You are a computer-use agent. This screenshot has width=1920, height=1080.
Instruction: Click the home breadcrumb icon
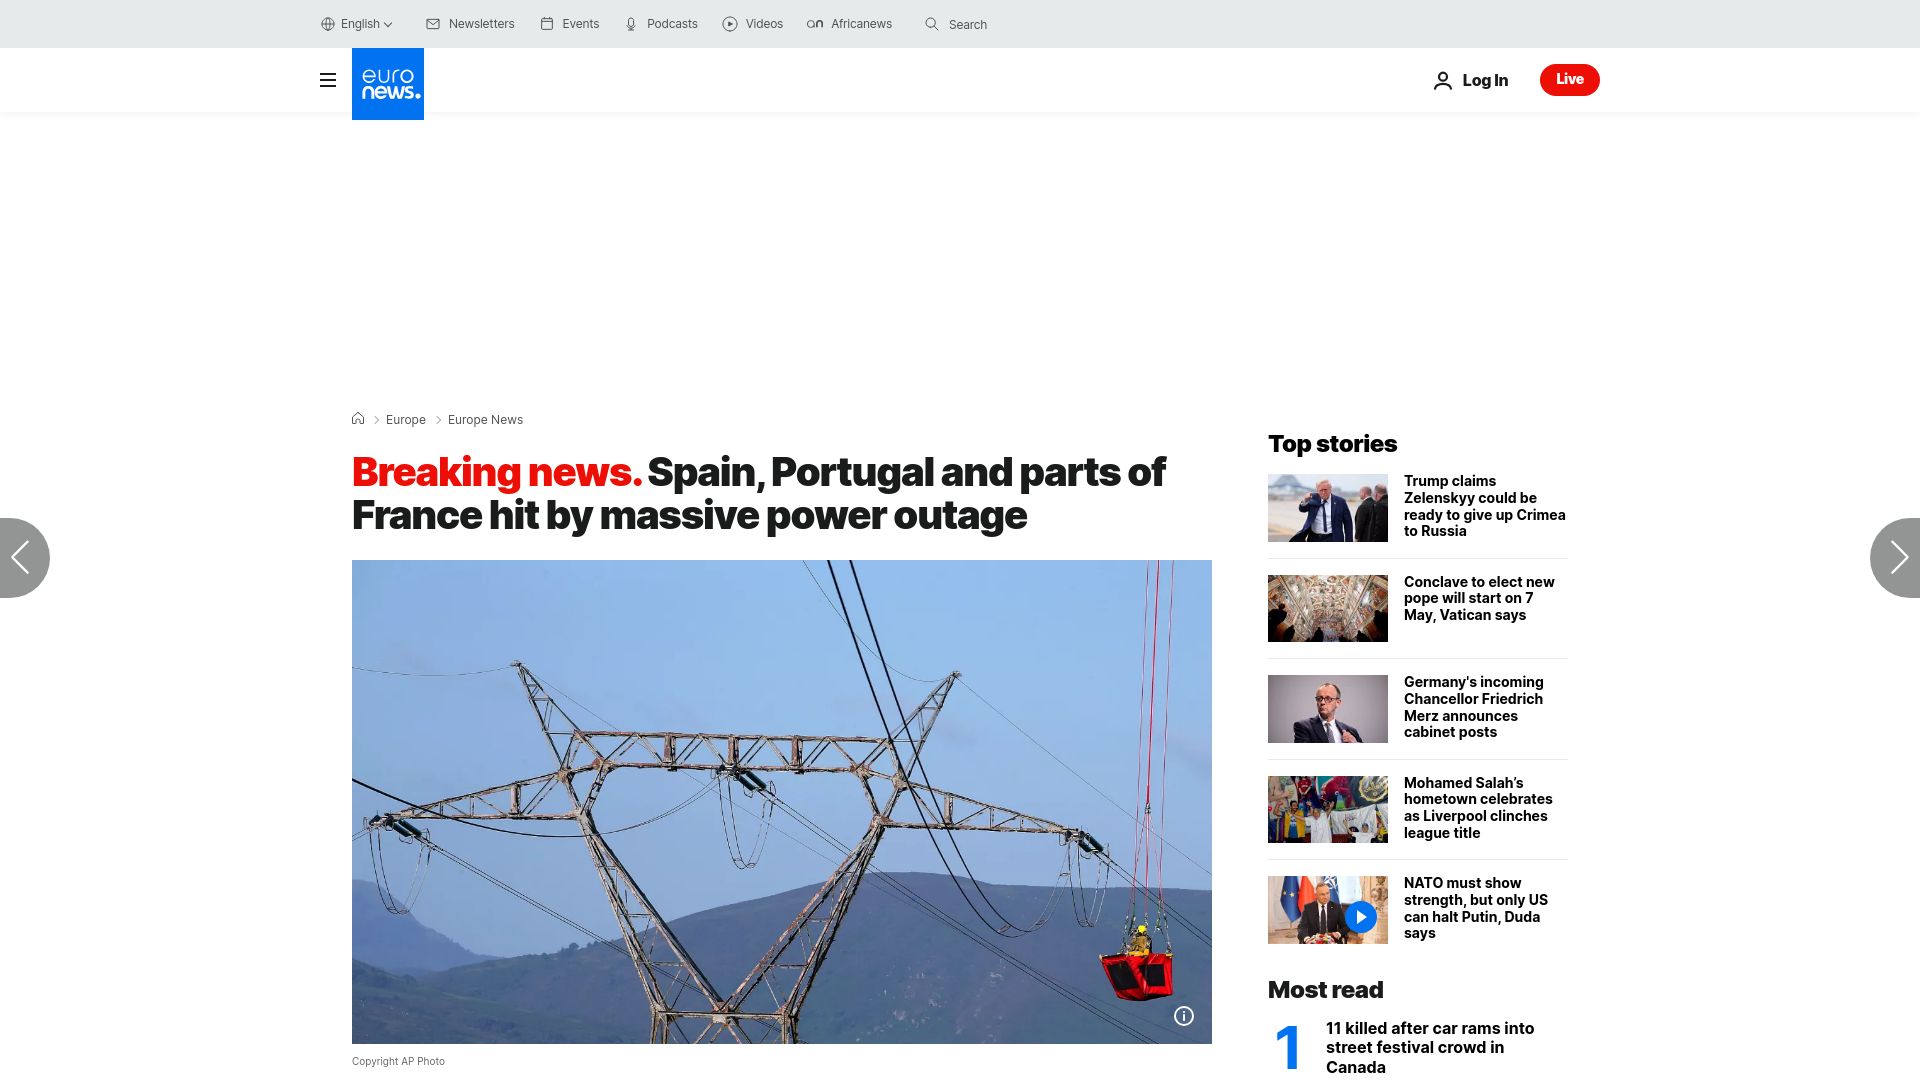click(358, 419)
